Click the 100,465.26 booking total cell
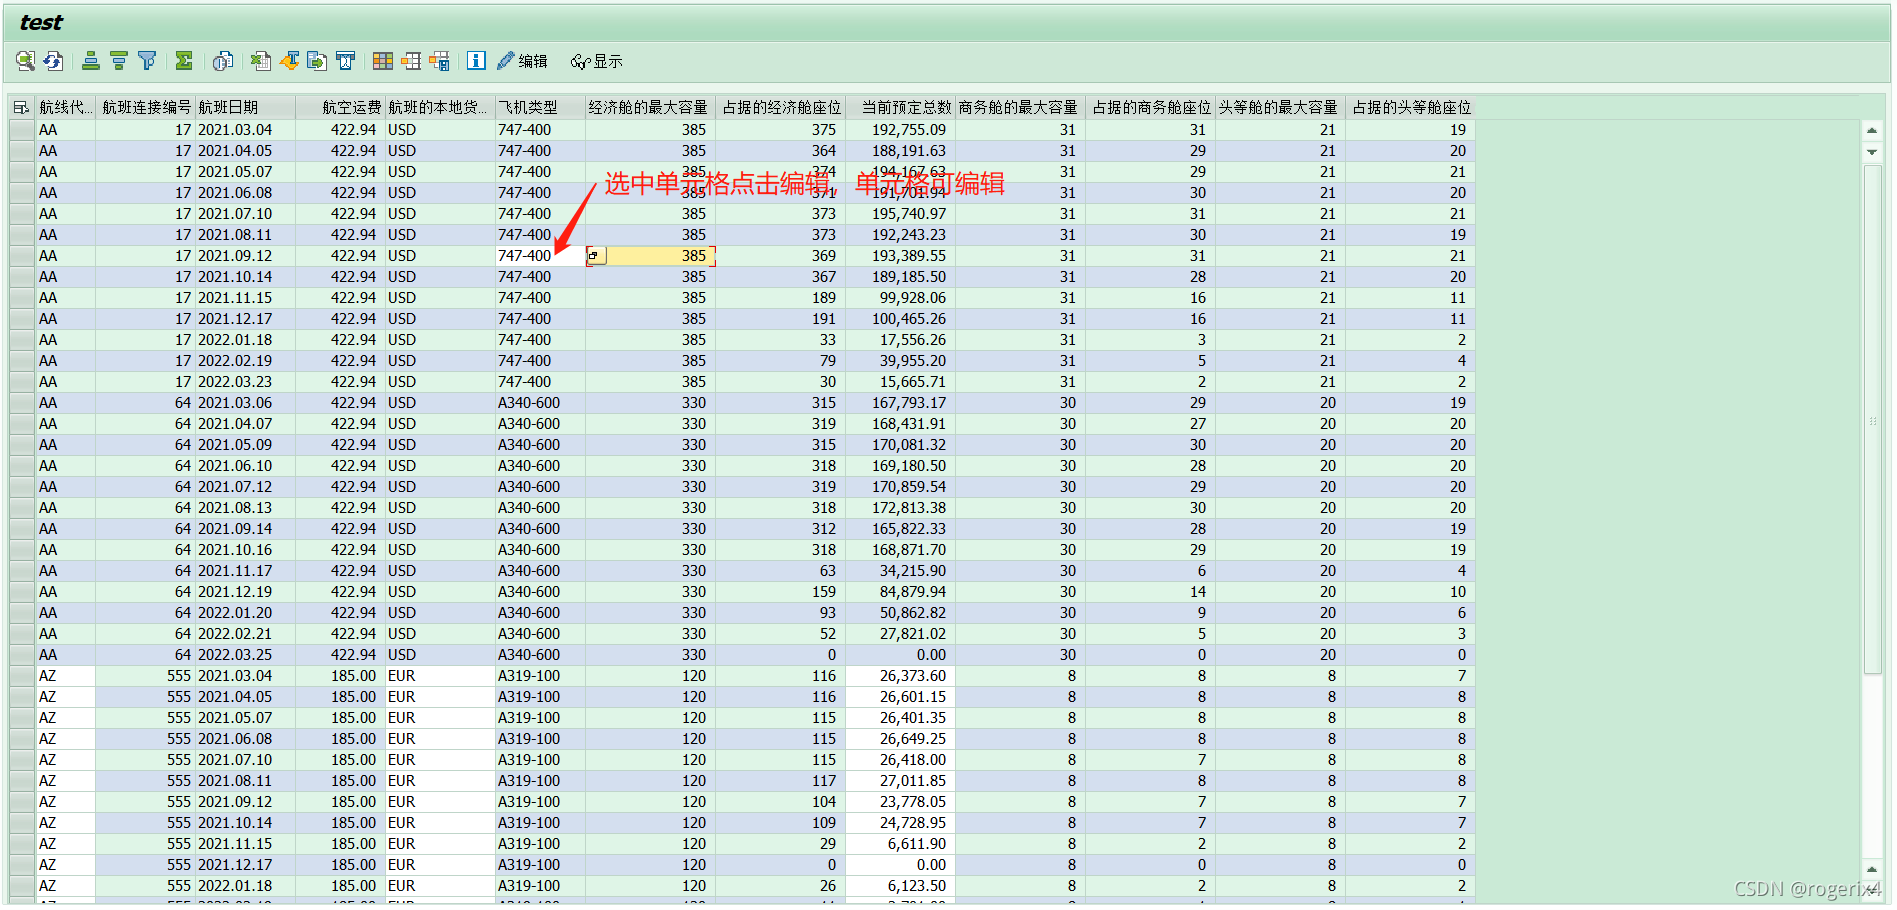This screenshot has width=1897, height=910. pos(900,319)
